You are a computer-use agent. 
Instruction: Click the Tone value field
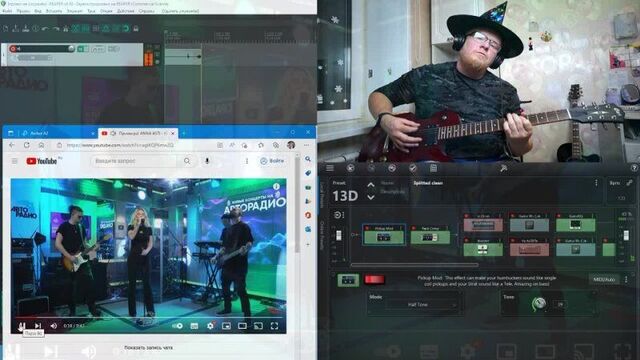560,304
